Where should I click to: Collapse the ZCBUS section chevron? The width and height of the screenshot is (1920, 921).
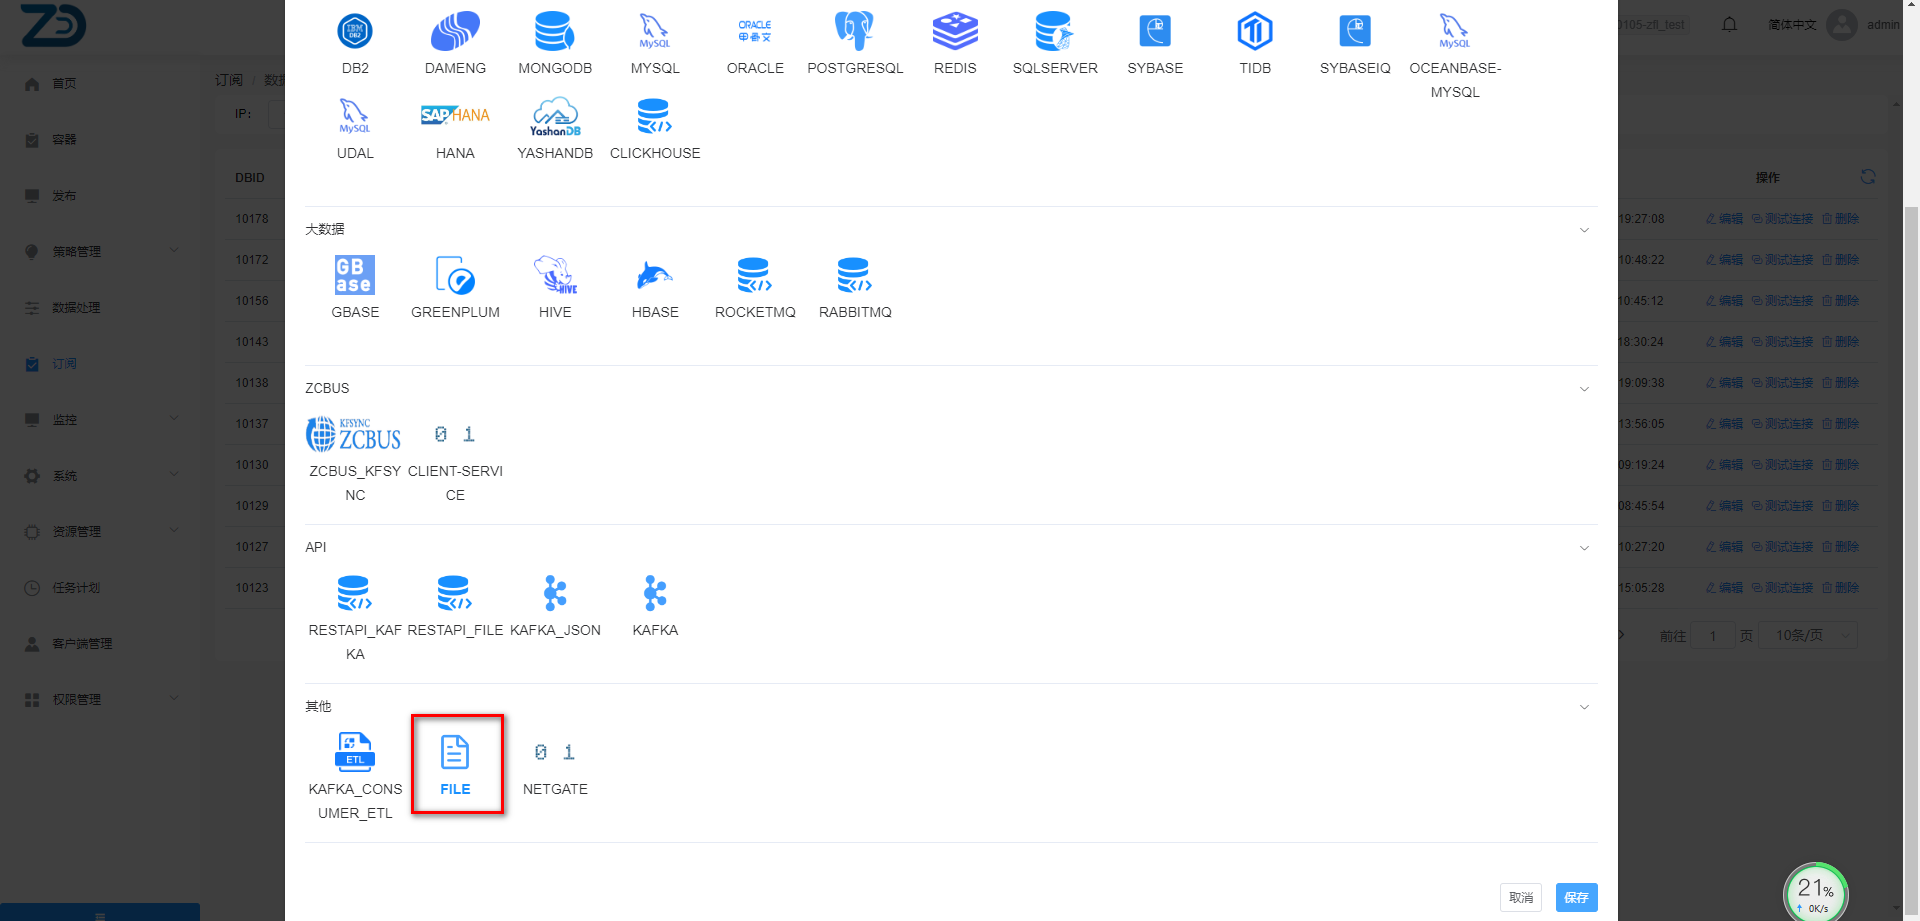(1584, 389)
